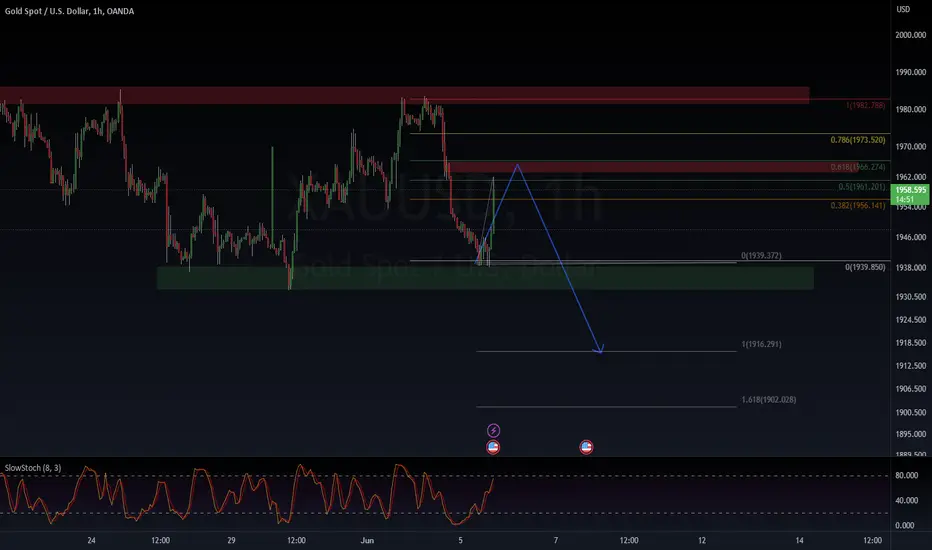Click the Gold Spot / U.S. Dollar chart title
932x550 pixels.
[x=70, y=11]
